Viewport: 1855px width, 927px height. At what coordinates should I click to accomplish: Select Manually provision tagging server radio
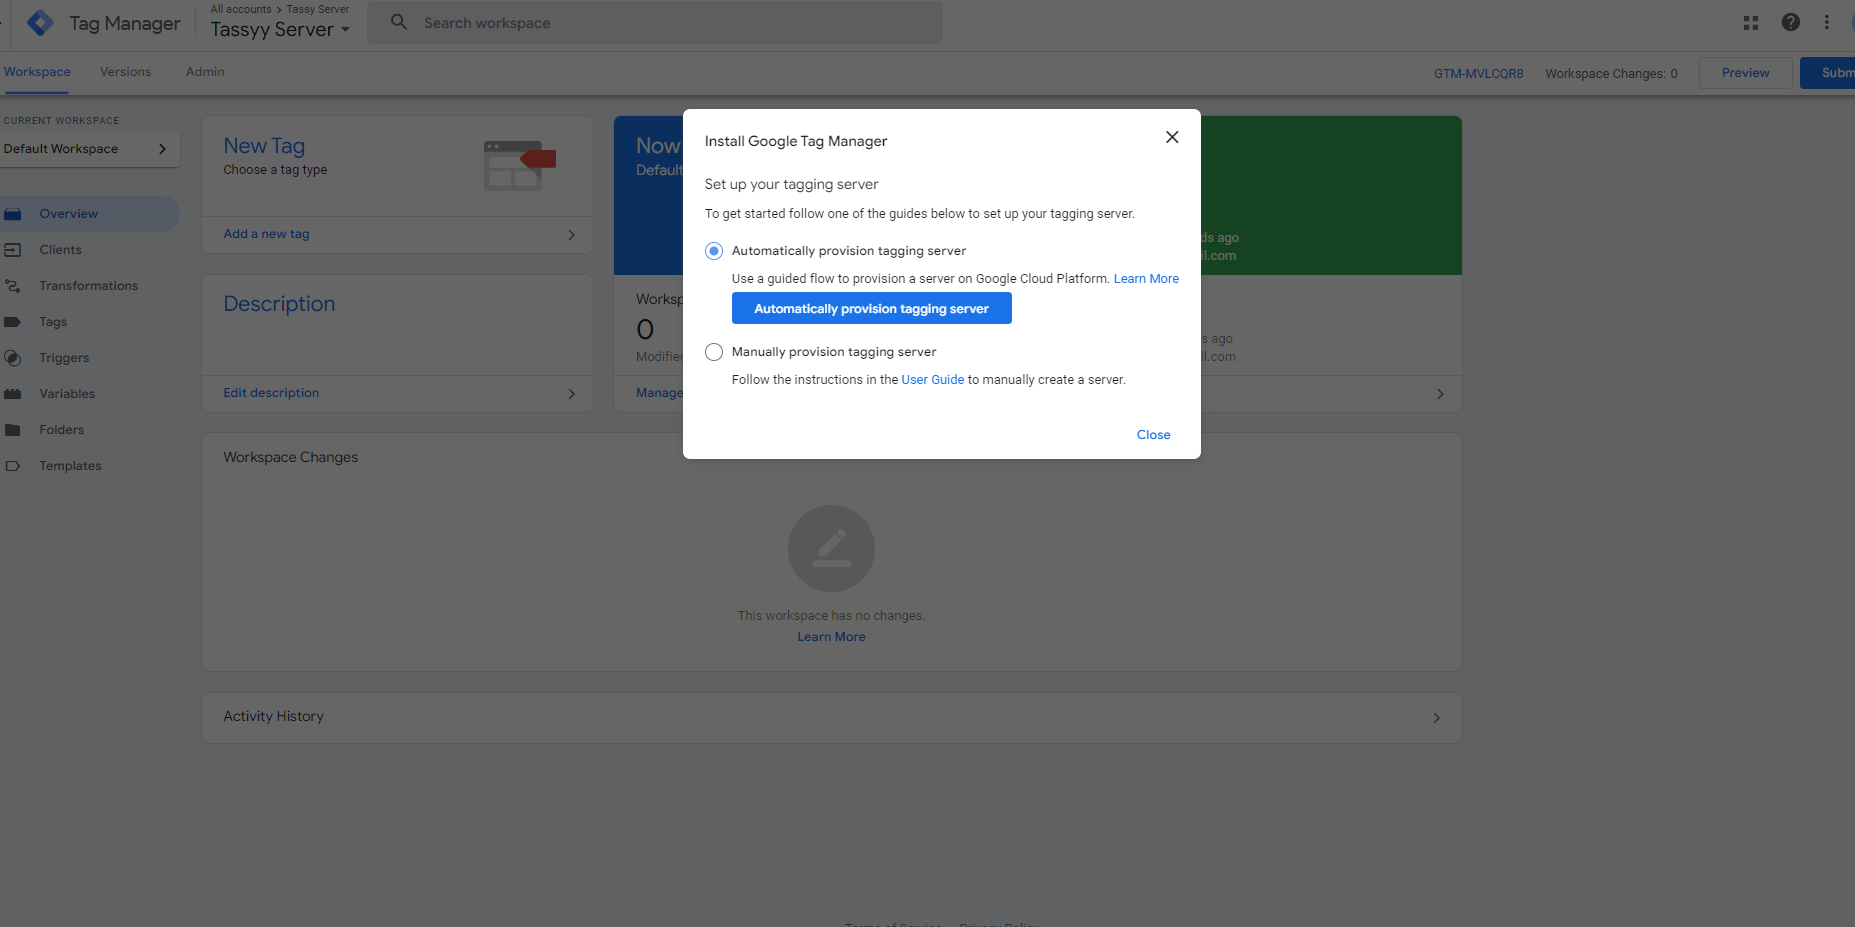click(714, 352)
